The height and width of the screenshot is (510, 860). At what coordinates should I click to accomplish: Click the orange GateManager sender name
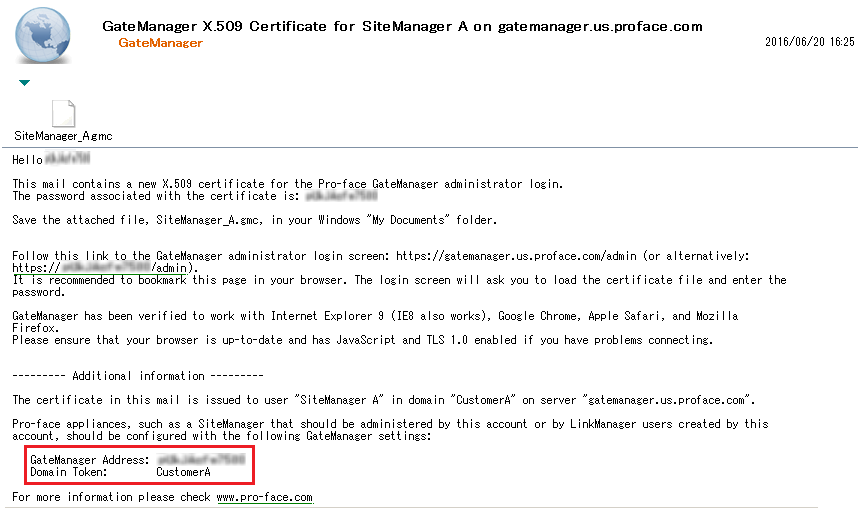160,43
